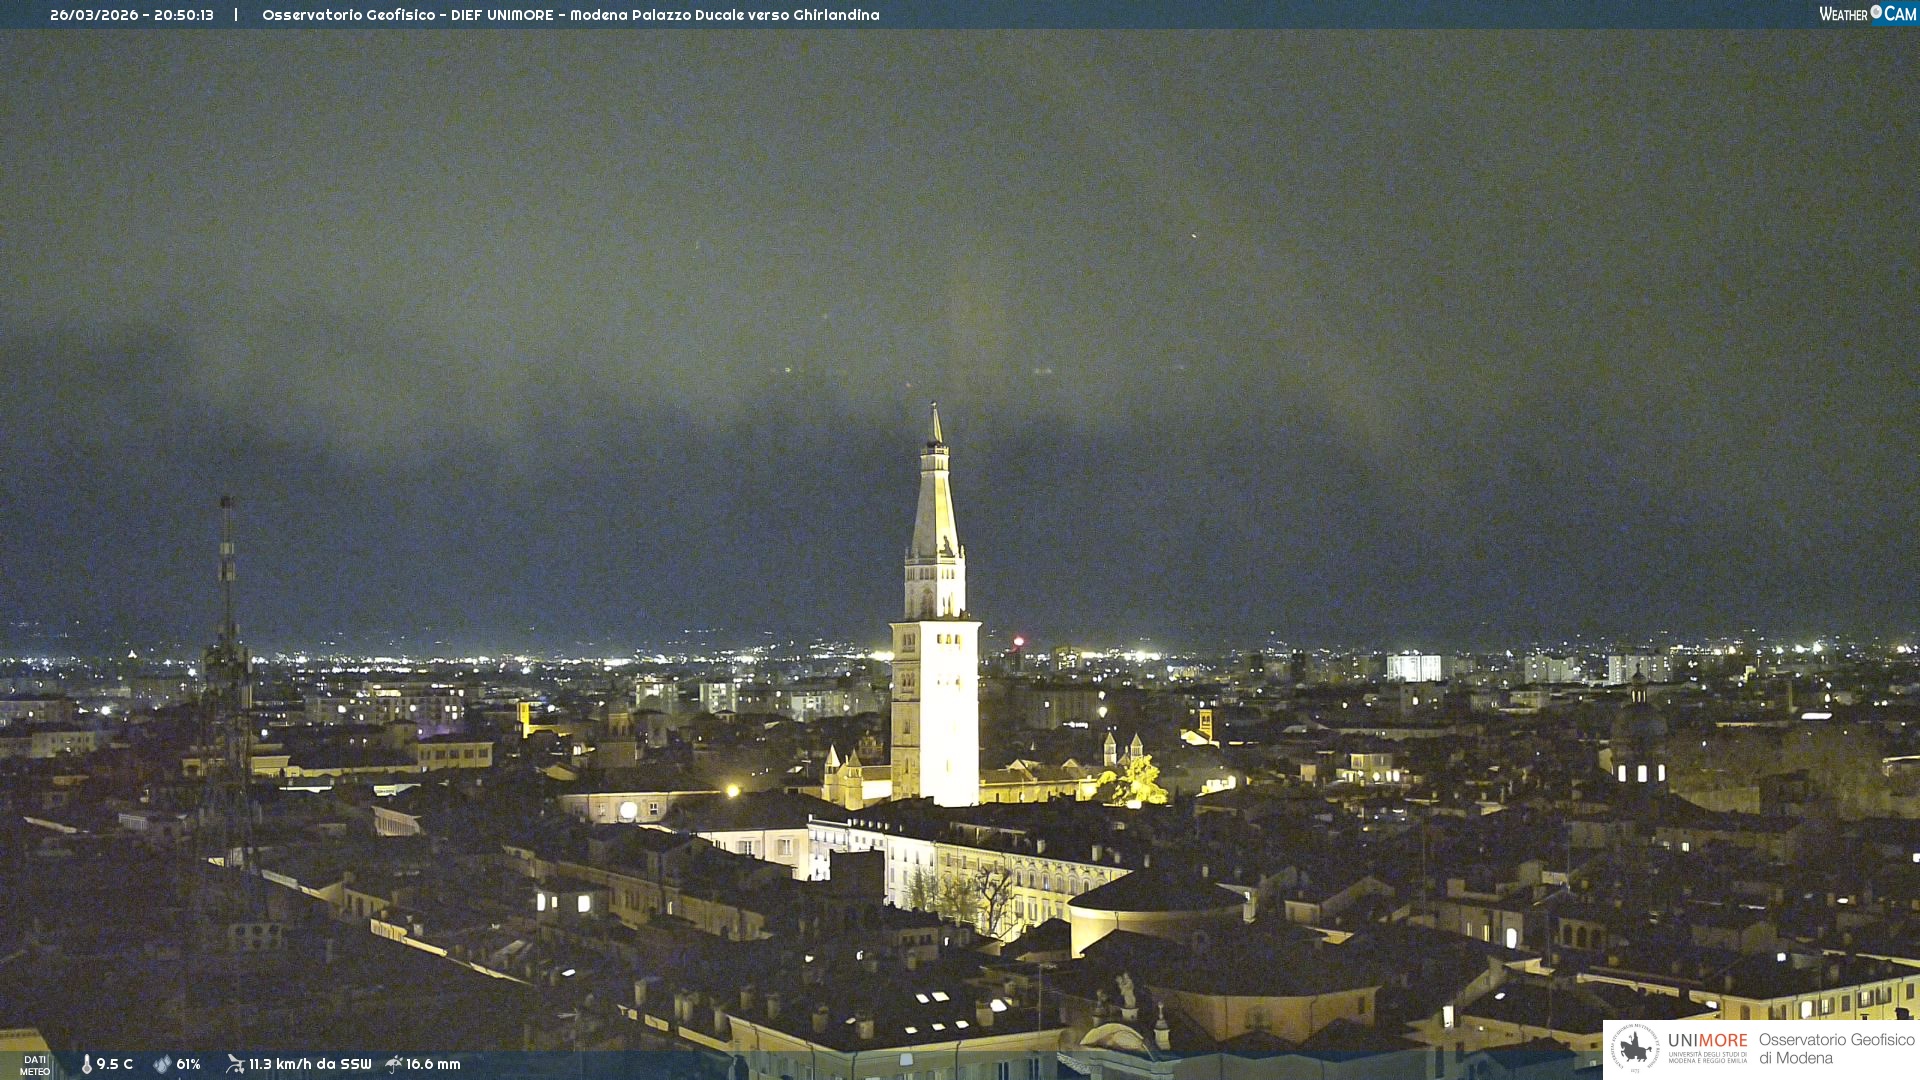Select the 61% humidity reading

pyautogui.click(x=188, y=1064)
